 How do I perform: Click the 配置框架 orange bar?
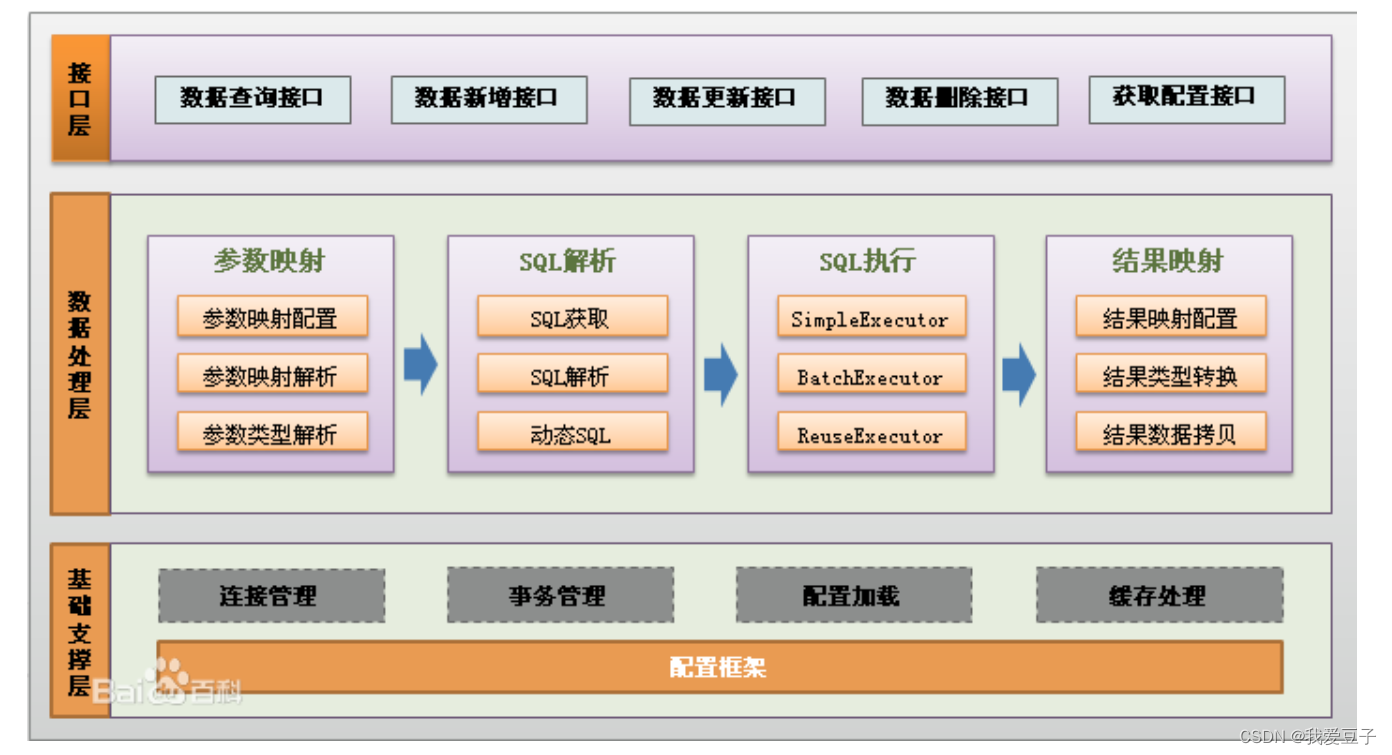click(x=720, y=667)
